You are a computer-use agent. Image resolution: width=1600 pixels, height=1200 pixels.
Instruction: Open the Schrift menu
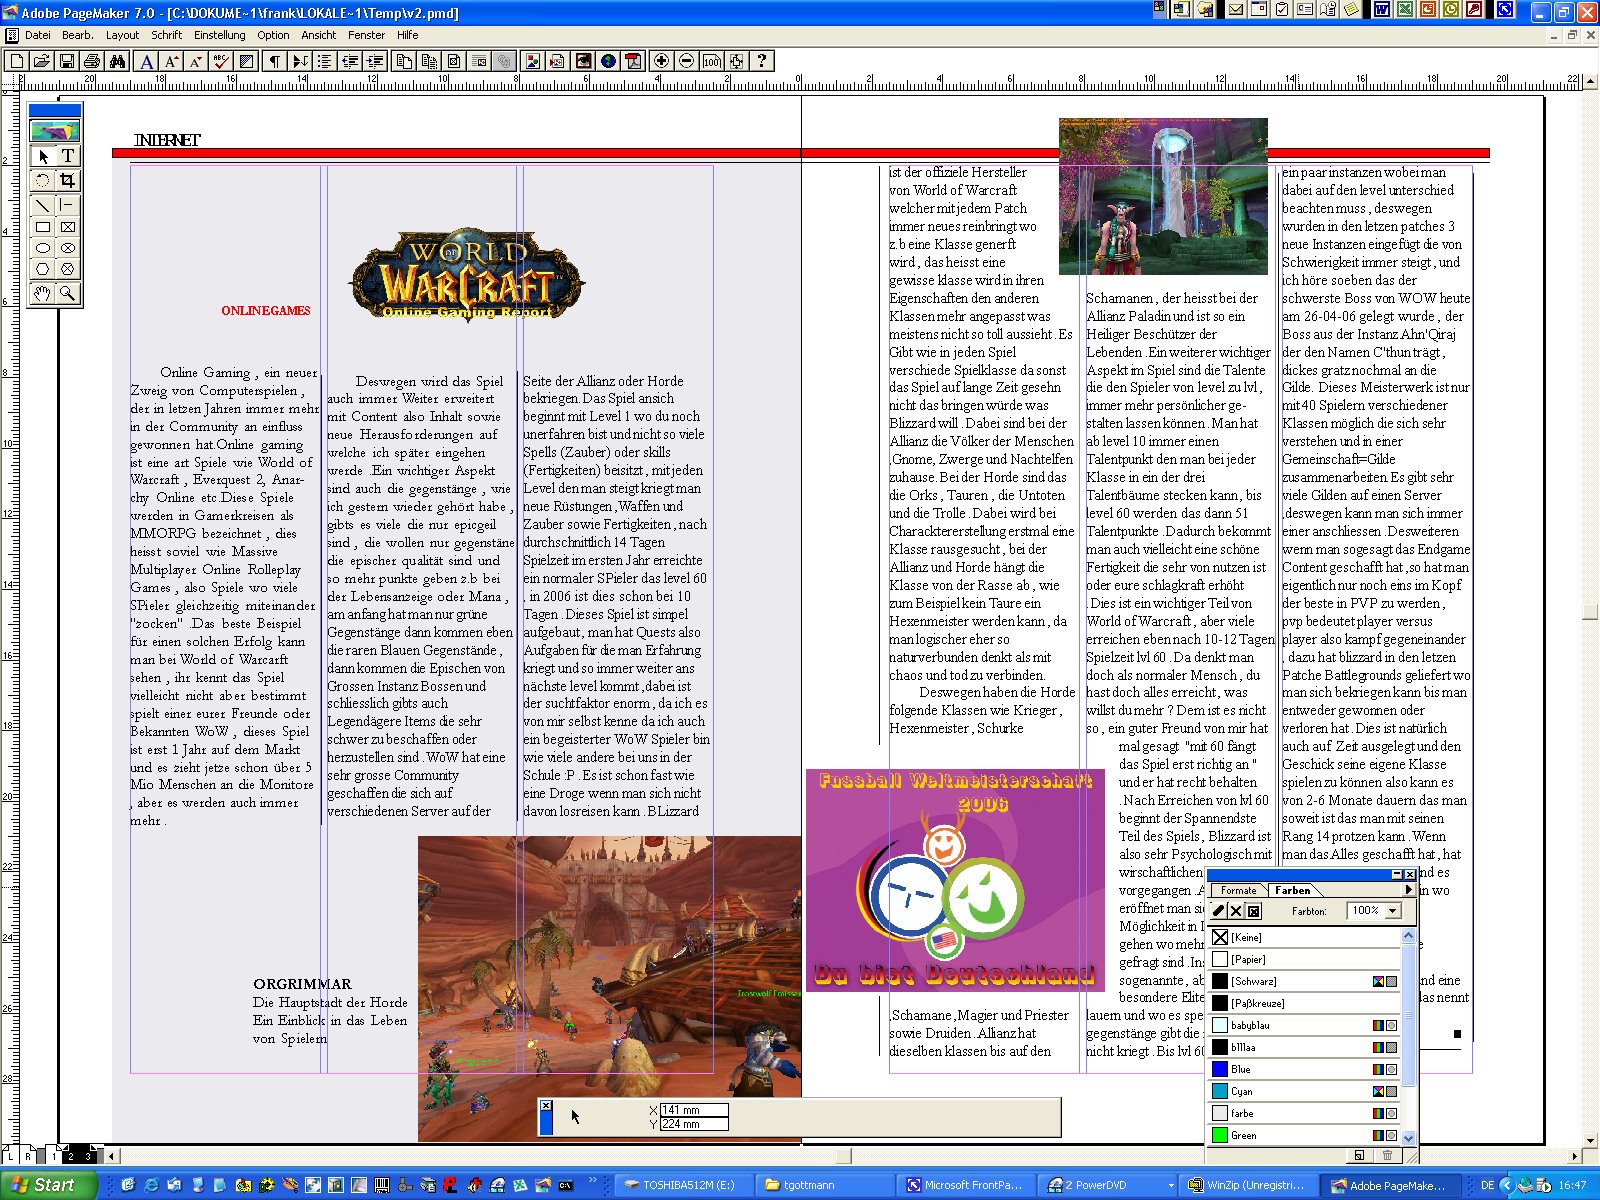point(166,35)
